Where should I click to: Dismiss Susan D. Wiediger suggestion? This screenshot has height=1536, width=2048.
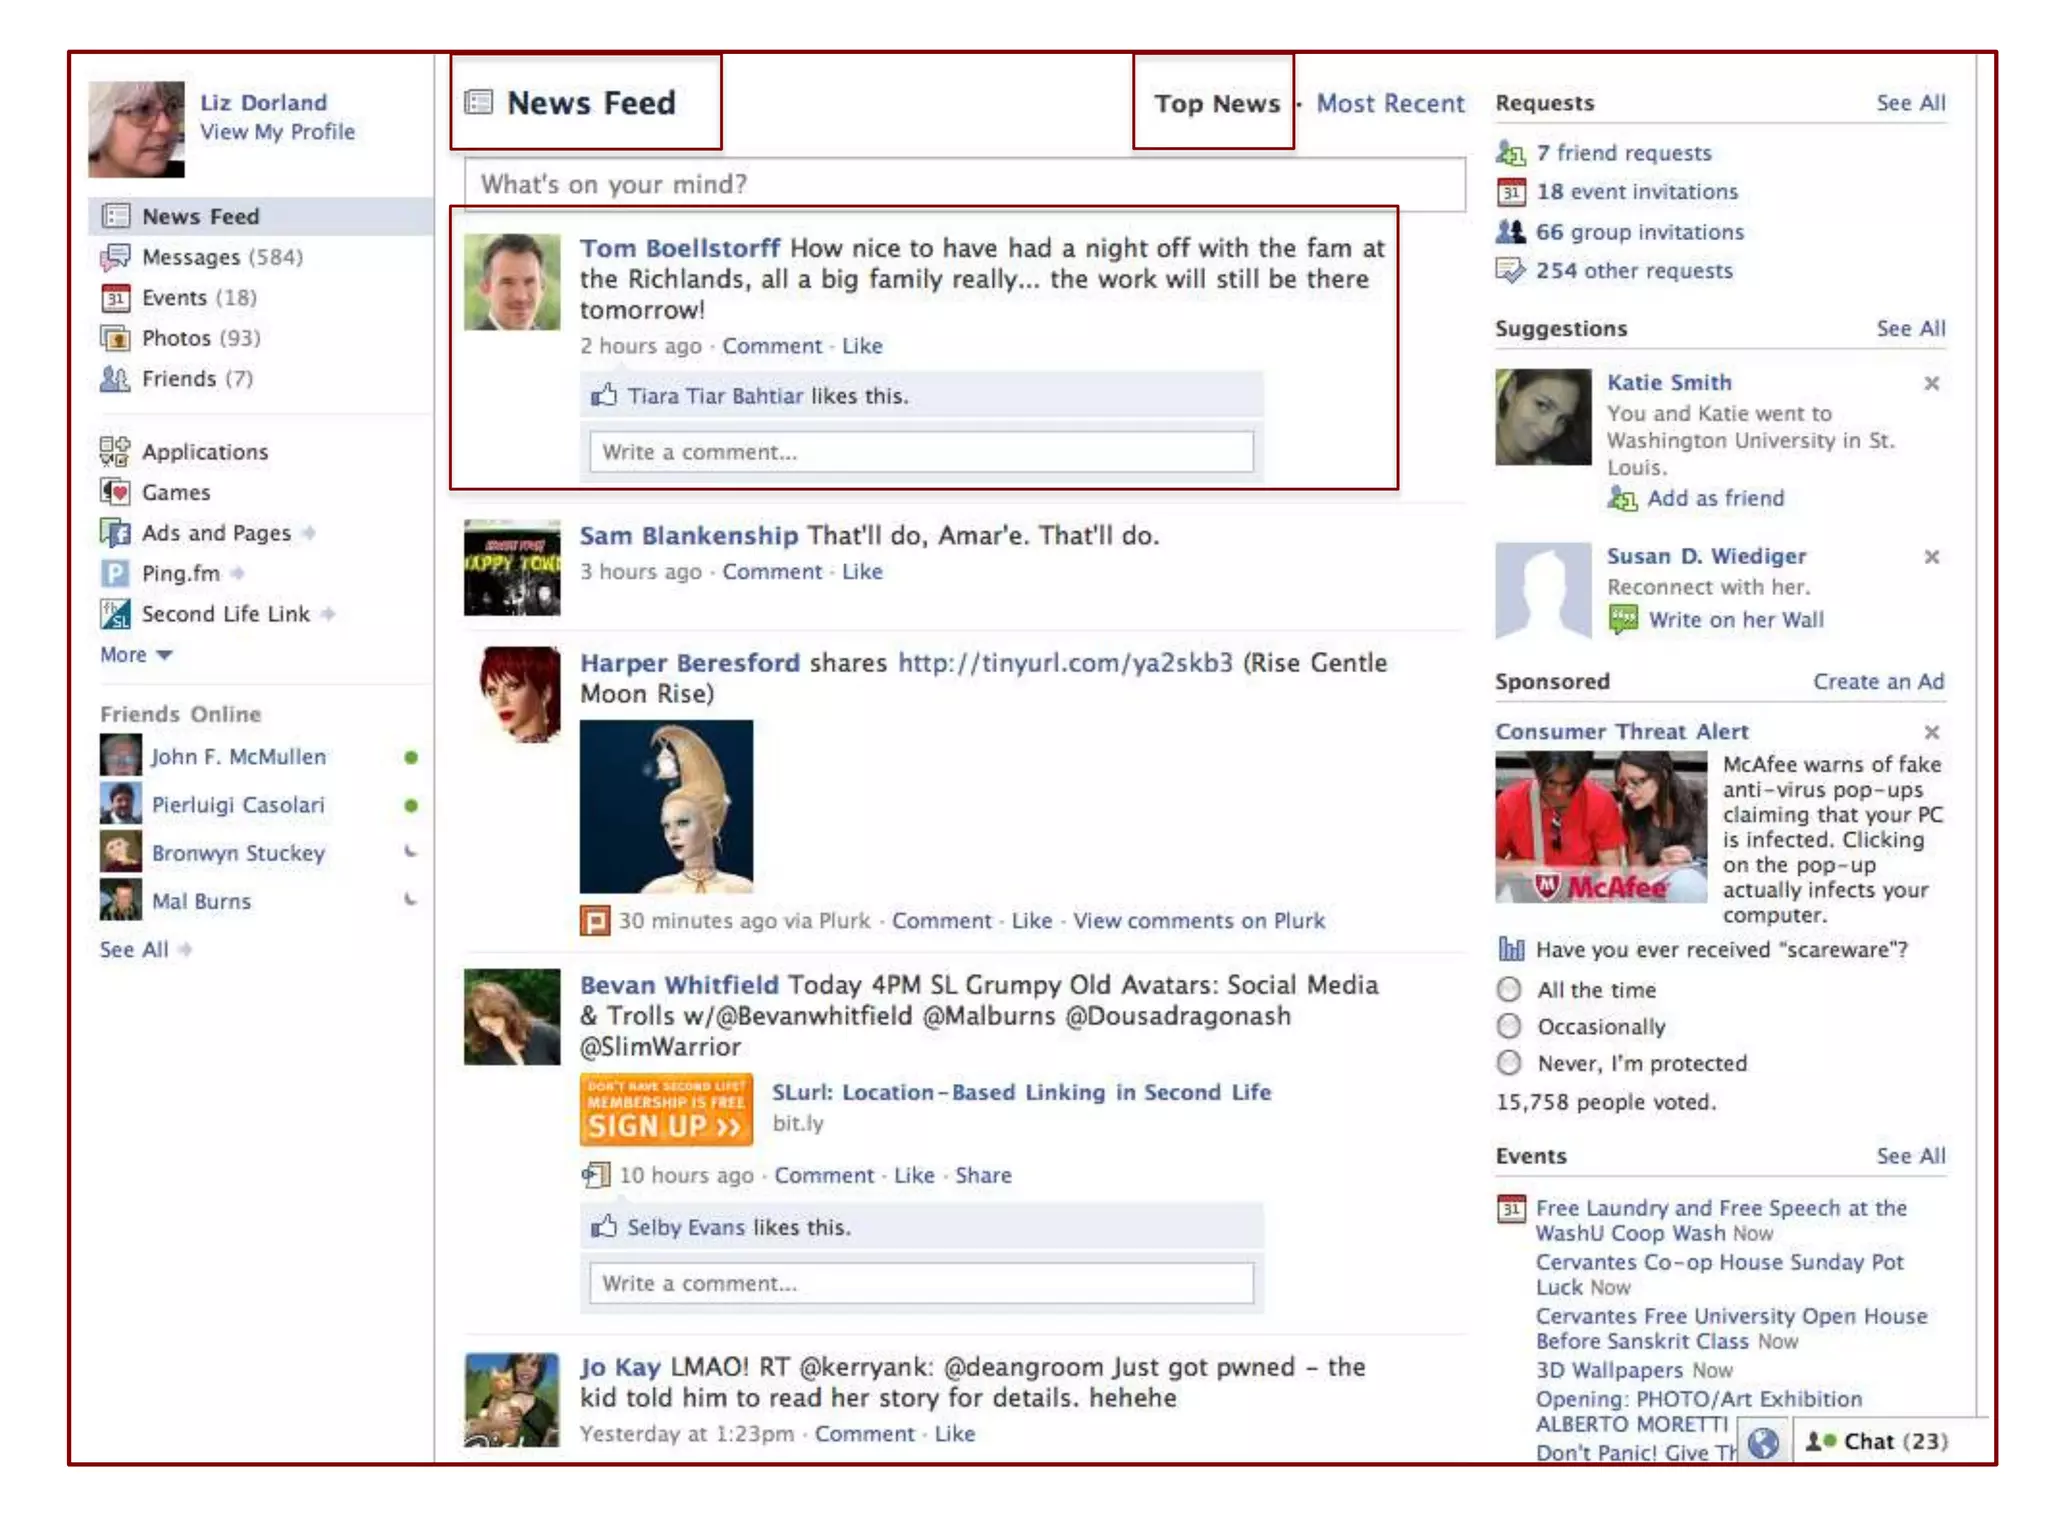coord(1932,557)
